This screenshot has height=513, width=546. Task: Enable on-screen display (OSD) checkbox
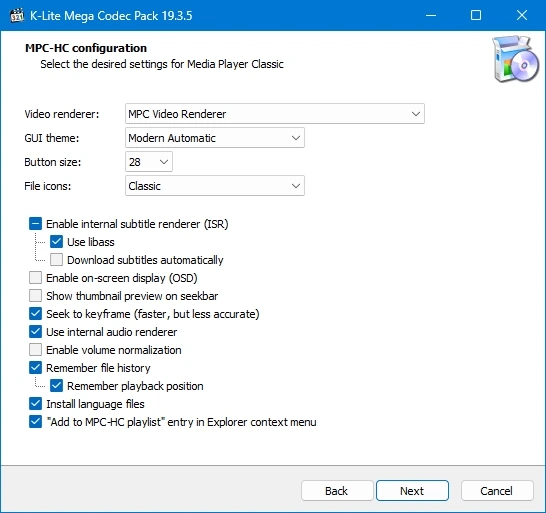(36, 278)
